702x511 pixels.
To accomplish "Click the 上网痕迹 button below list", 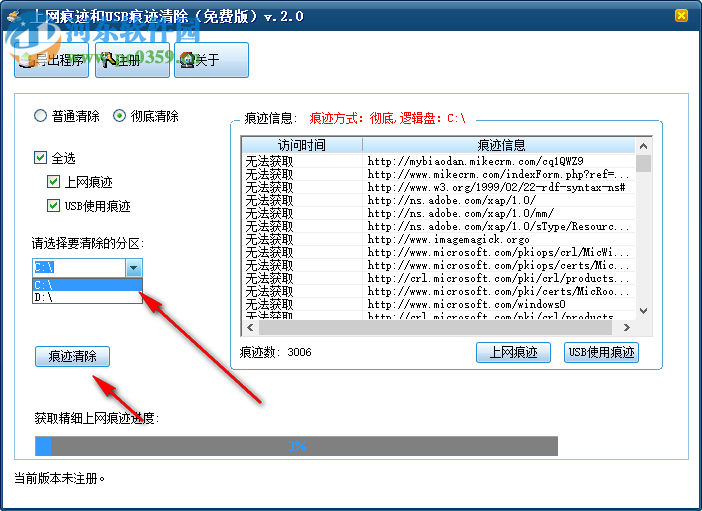I will pos(513,352).
